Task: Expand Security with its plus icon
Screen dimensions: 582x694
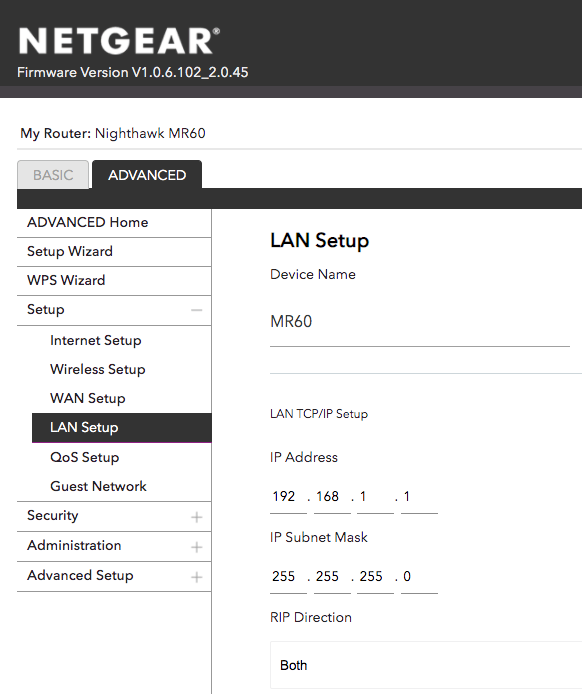Action: pyautogui.click(x=197, y=517)
